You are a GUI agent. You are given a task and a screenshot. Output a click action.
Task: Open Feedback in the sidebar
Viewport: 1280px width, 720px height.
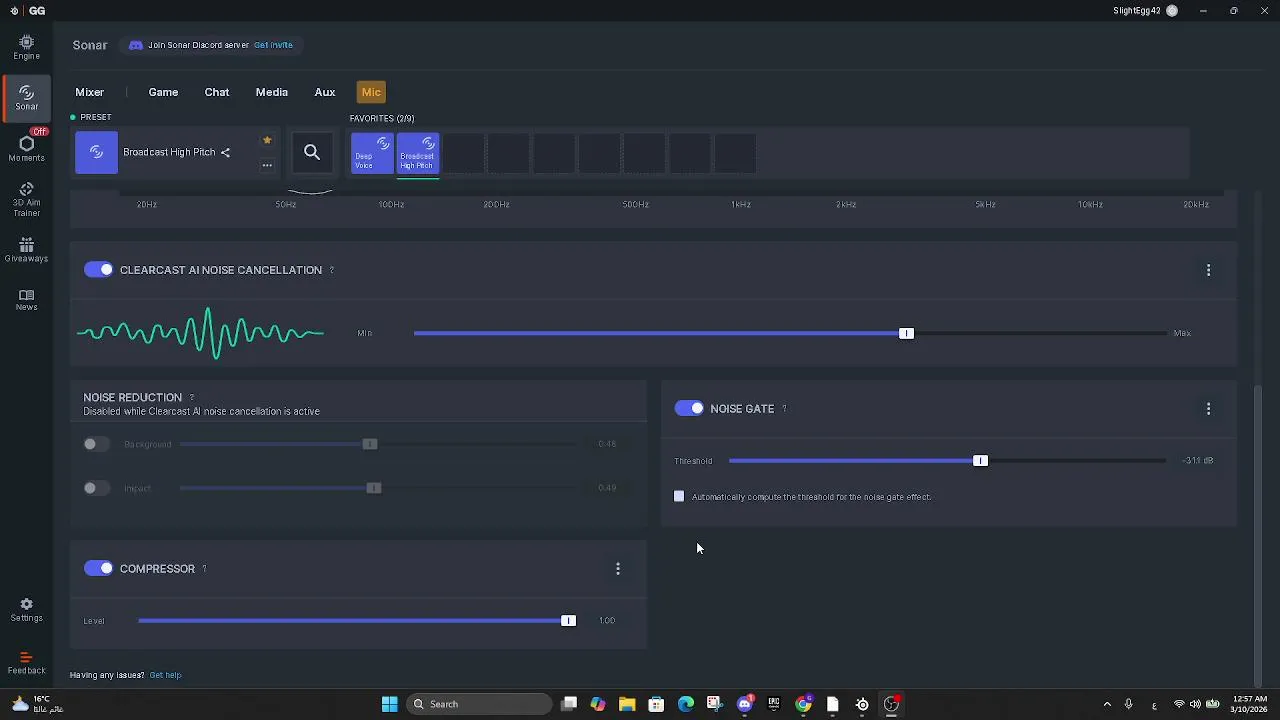tap(26, 663)
